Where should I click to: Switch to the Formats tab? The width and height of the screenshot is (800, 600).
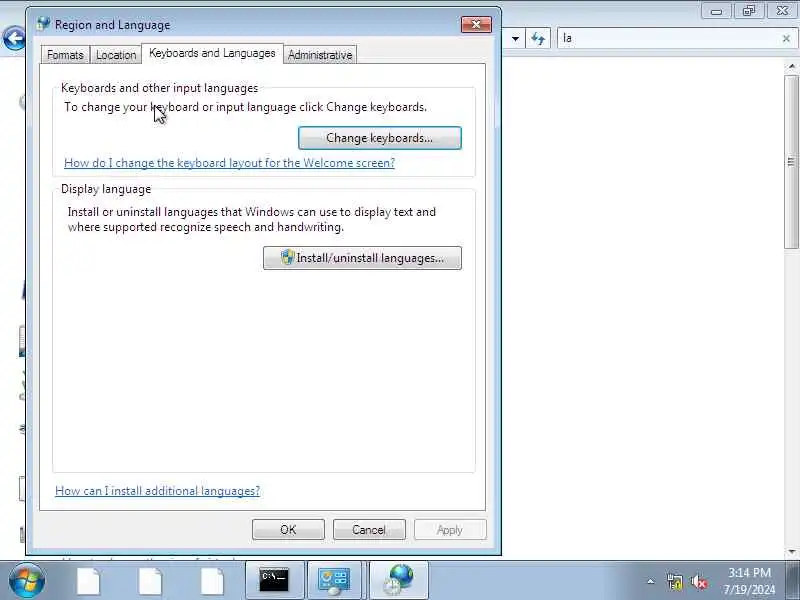pos(65,55)
